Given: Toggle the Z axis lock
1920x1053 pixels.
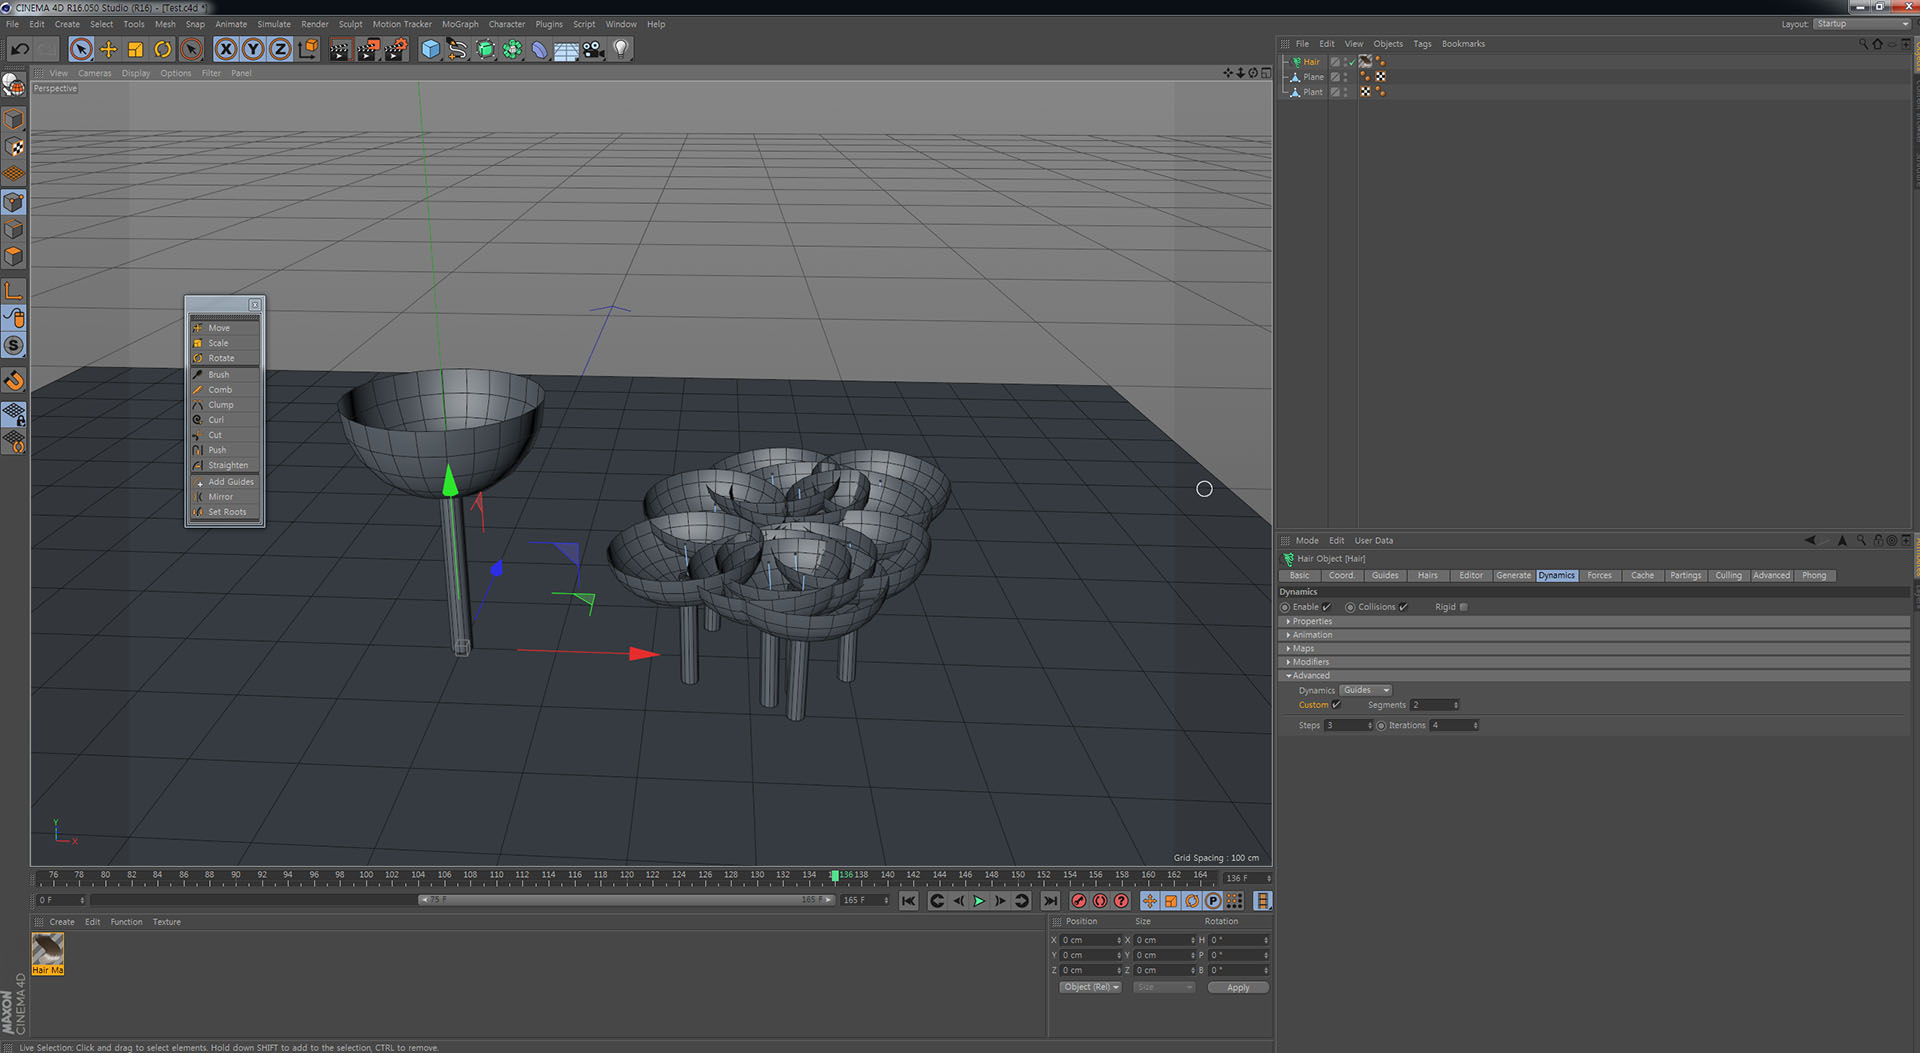Looking at the screenshot, I should pyautogui.click(x=280, y=49).
